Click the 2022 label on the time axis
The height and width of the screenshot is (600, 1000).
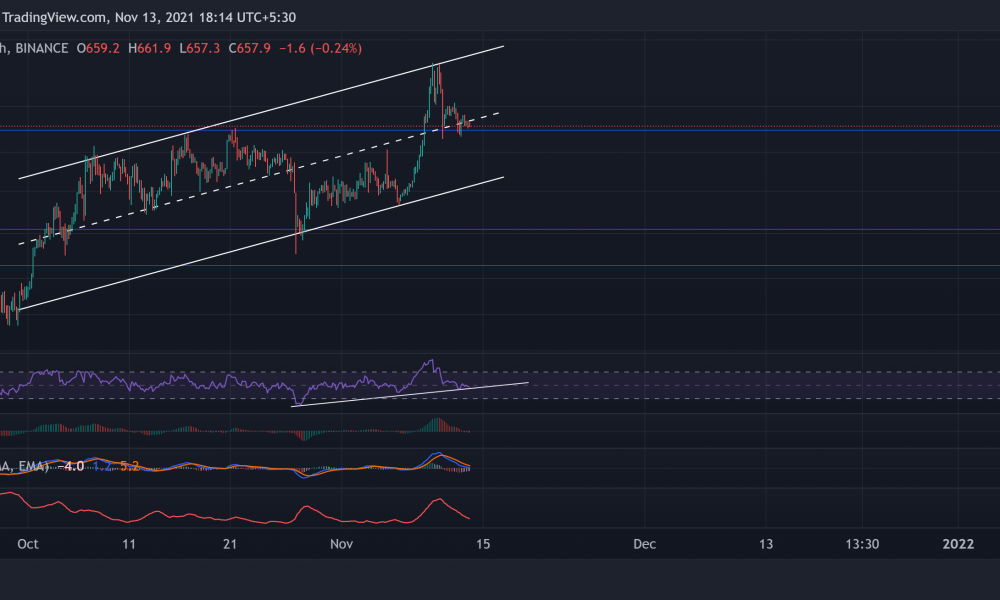tap(959, 544)
